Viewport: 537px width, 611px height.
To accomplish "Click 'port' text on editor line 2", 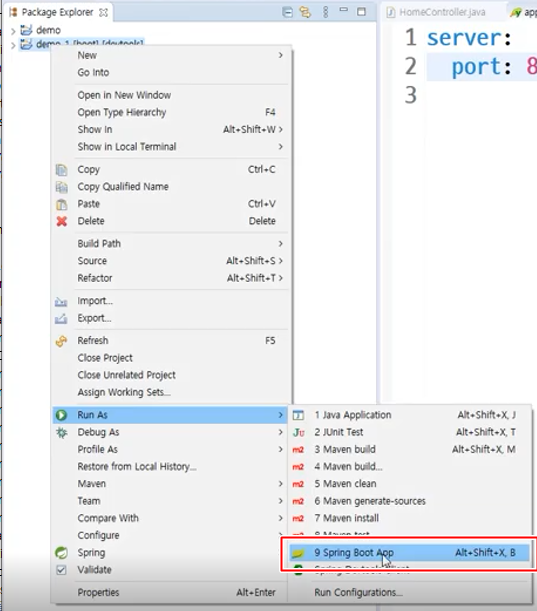I will point(476,67).
